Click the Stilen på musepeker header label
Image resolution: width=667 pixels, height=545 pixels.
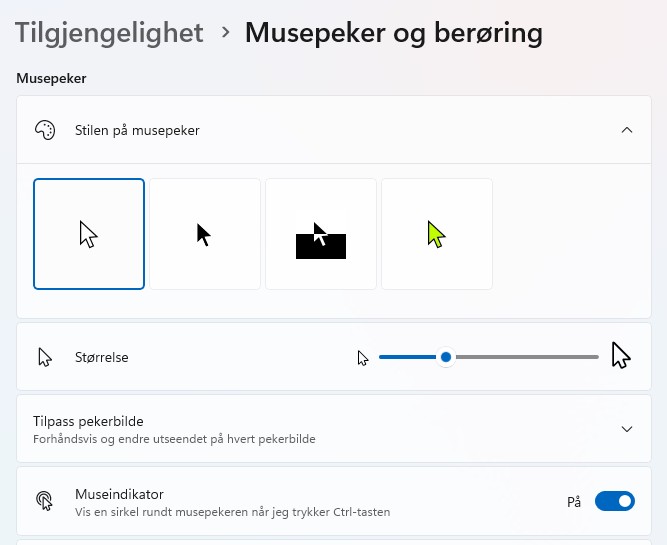[137, 130]
